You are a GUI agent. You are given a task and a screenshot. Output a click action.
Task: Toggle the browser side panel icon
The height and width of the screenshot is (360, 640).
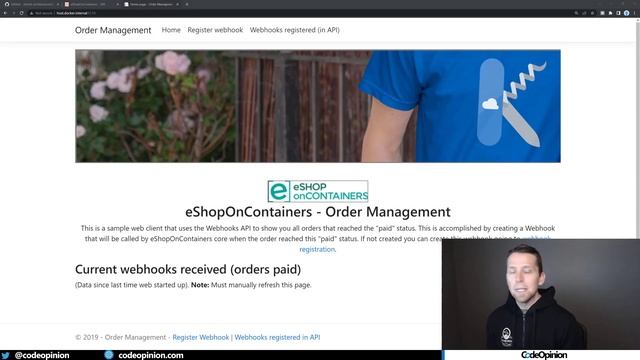pos(618,13)
